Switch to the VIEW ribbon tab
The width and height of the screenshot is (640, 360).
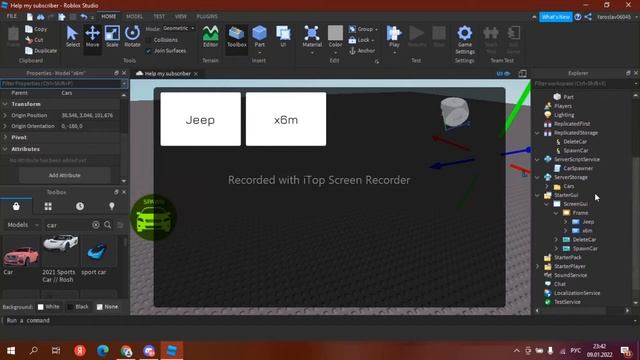coord(180,17)
